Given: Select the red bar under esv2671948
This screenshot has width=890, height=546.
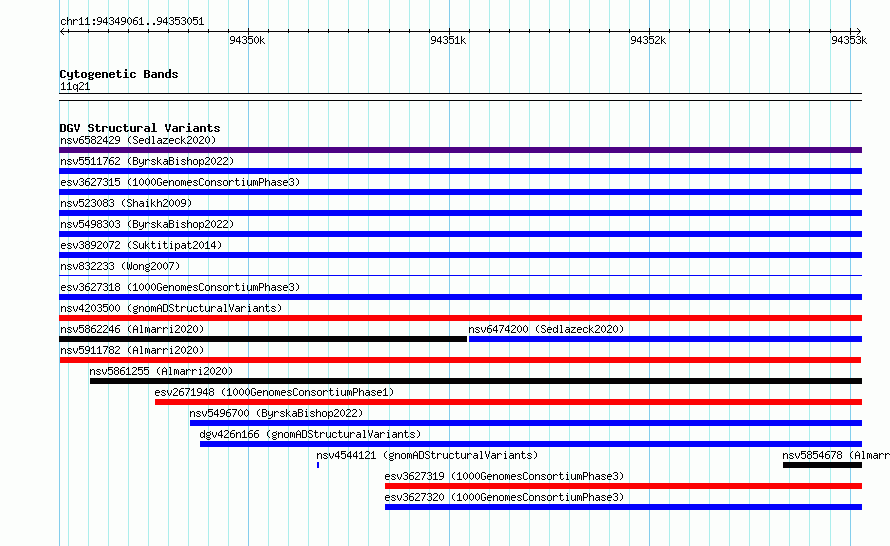Looking at the screenshot, I should [x=508, y=402].
